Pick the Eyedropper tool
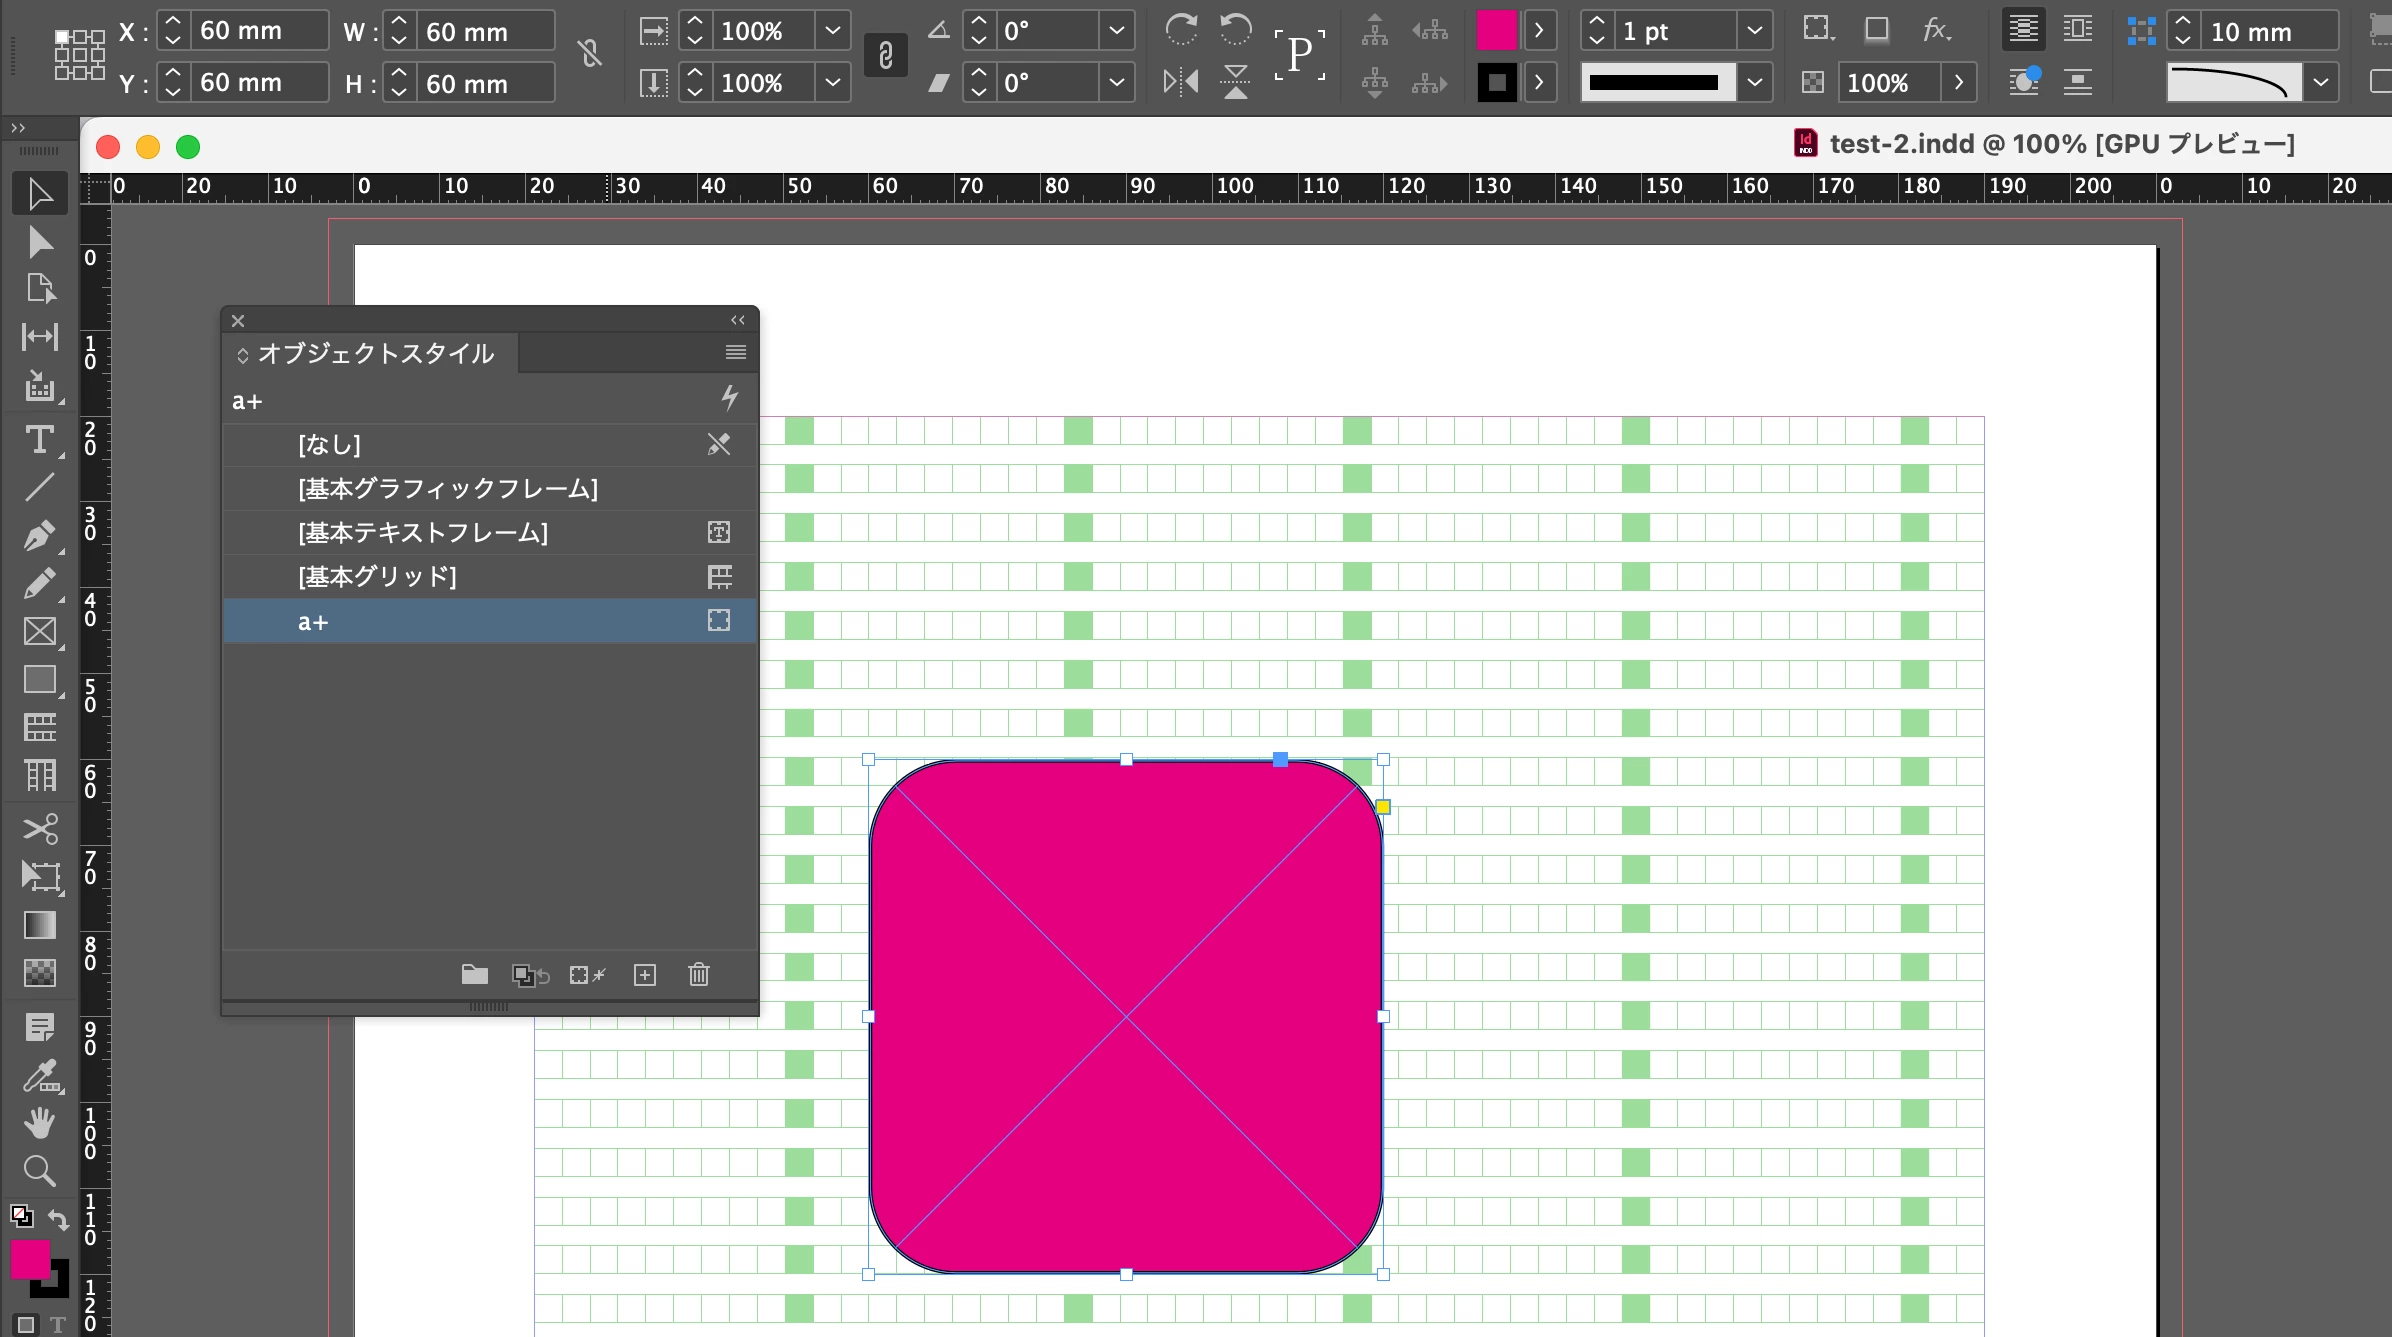 pyautogui.click(x=40, y=1076)
